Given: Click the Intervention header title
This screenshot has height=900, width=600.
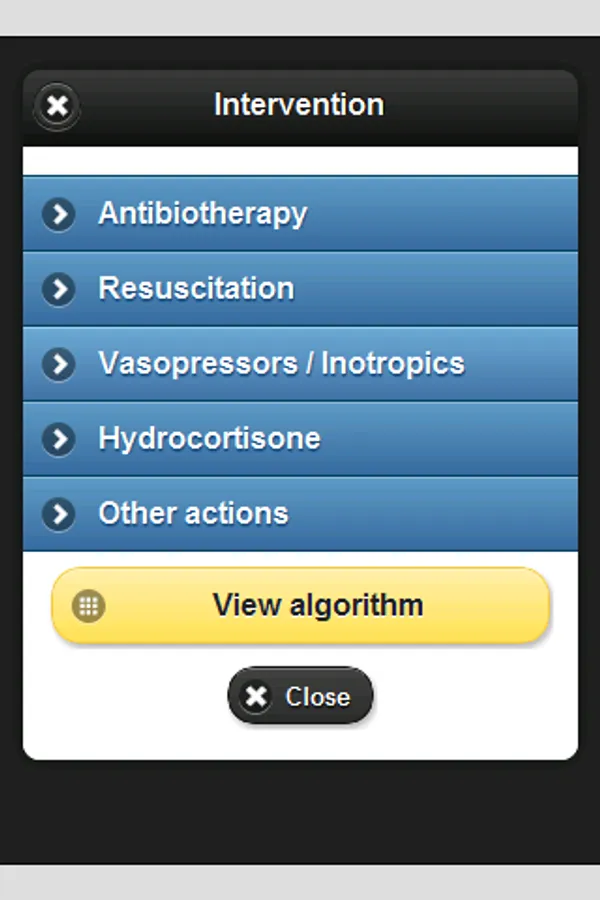Looking at the screenshot, I should point(298,105).
